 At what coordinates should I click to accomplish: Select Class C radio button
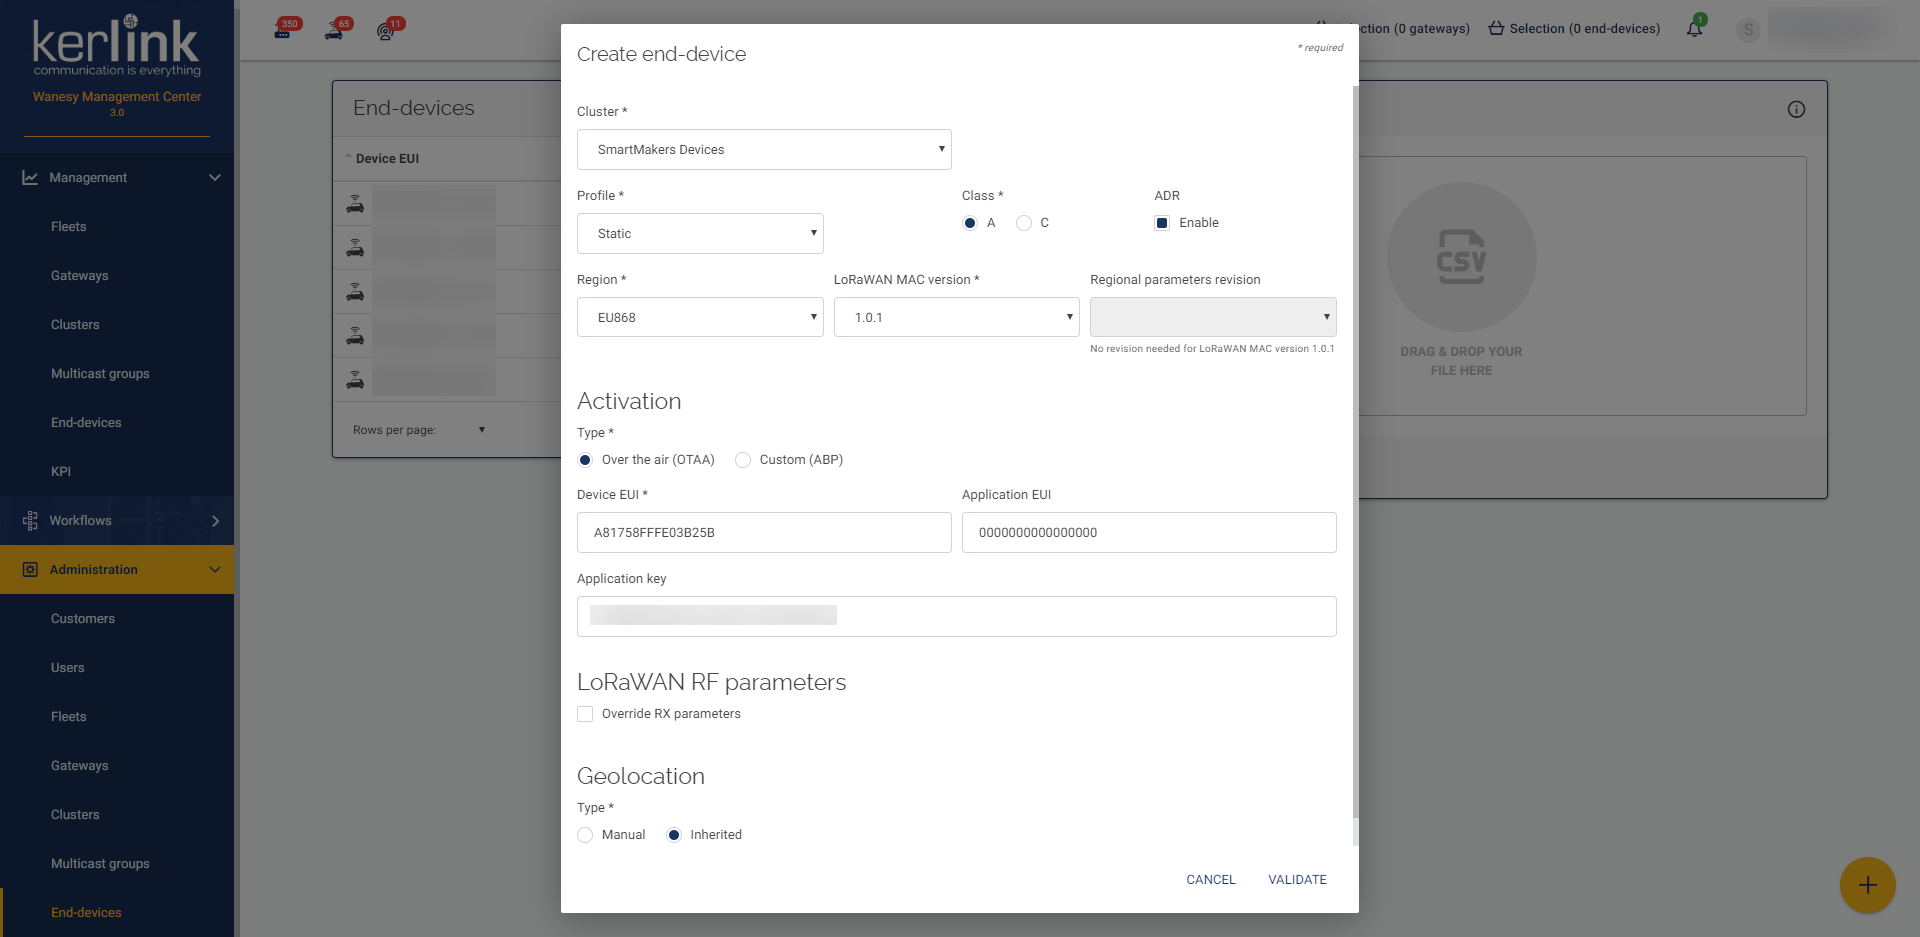(1024, 223)
